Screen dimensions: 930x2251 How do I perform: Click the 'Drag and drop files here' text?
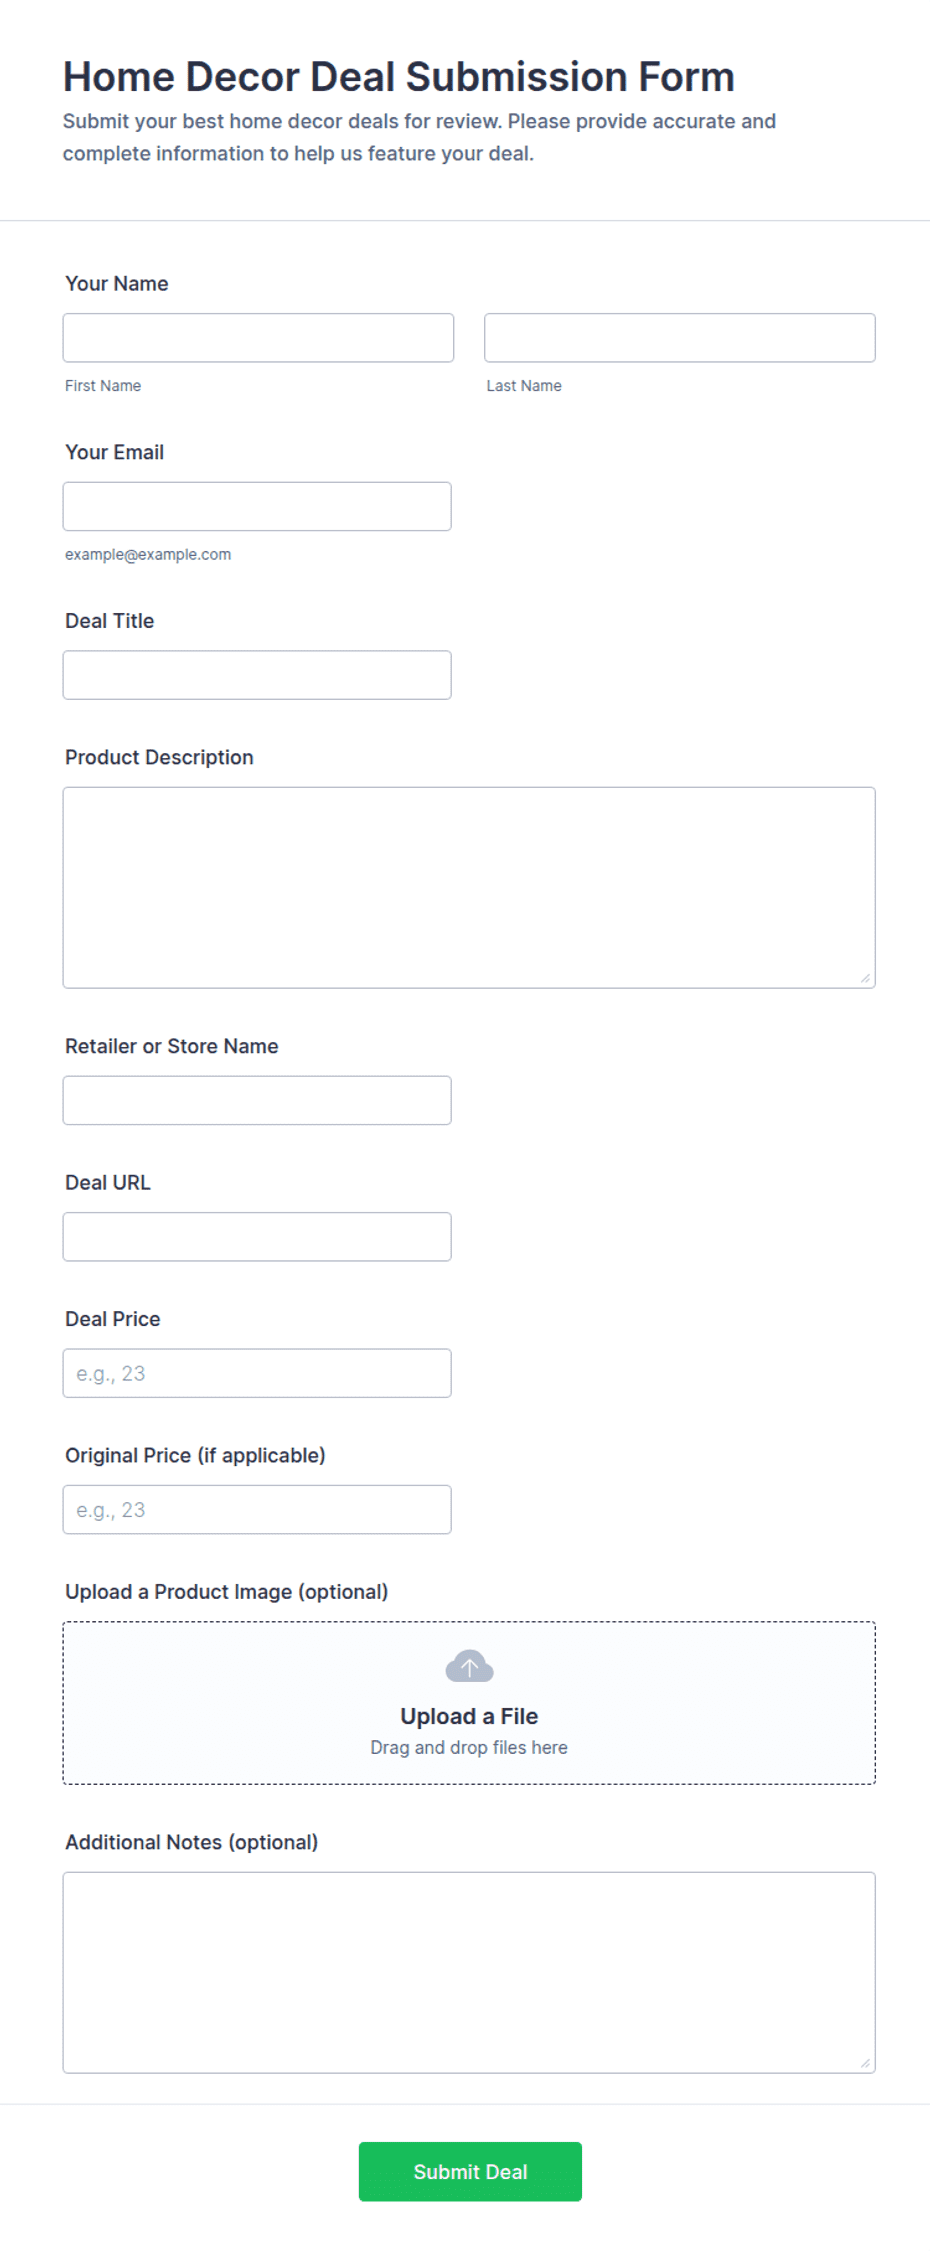pos(469,1747)
